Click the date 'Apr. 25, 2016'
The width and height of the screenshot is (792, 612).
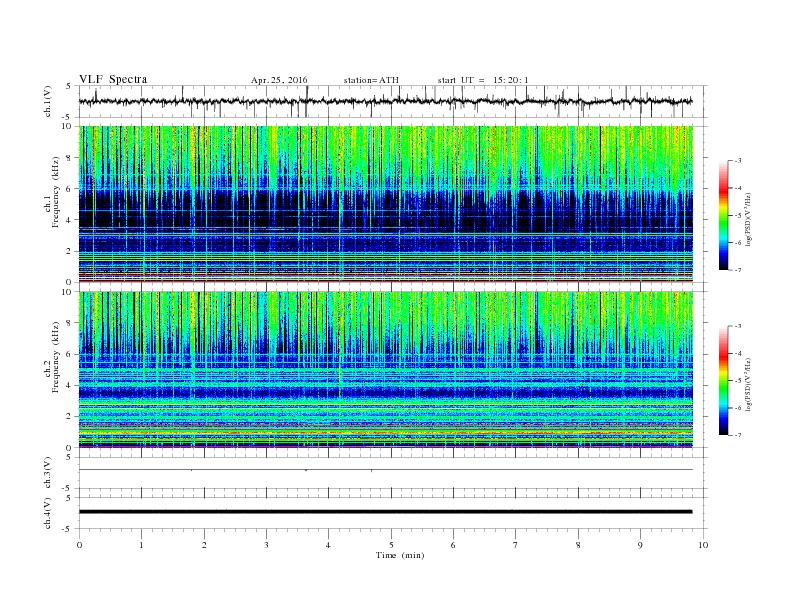pos(279,80)
